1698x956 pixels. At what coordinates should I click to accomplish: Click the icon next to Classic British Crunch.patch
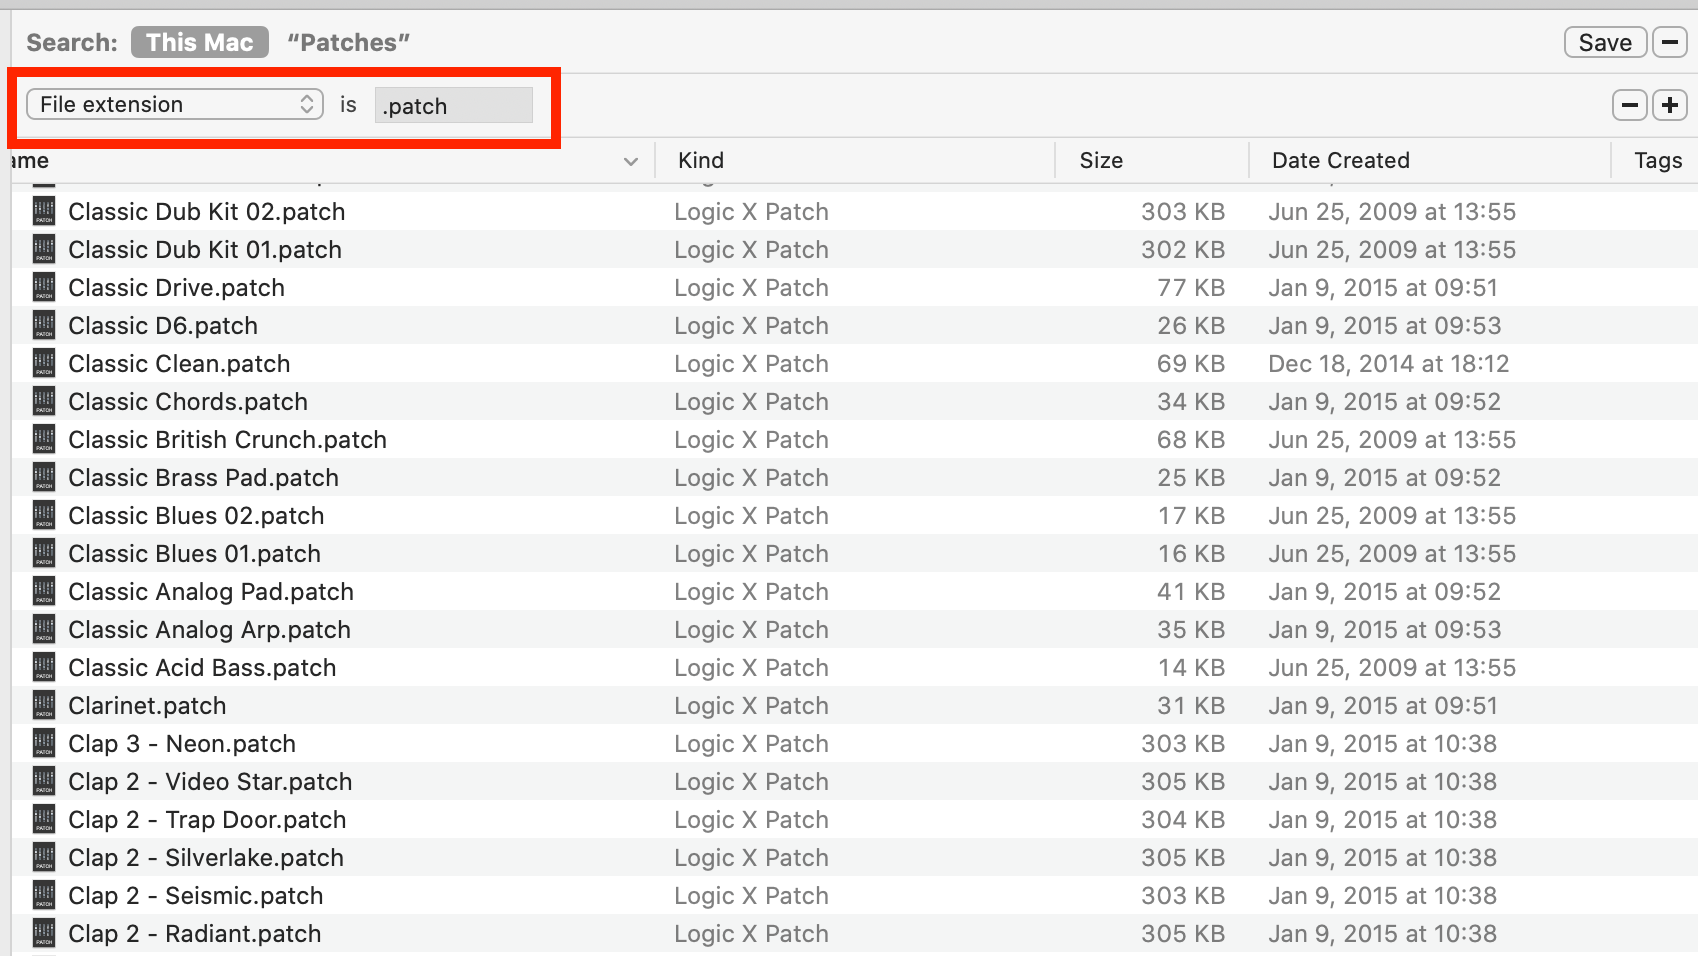point(43,439)
